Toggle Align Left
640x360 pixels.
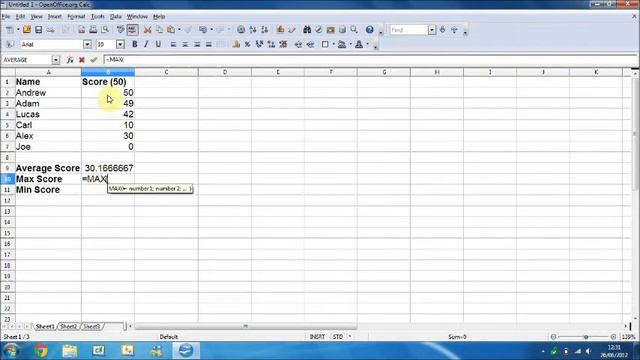click(173, 44)
